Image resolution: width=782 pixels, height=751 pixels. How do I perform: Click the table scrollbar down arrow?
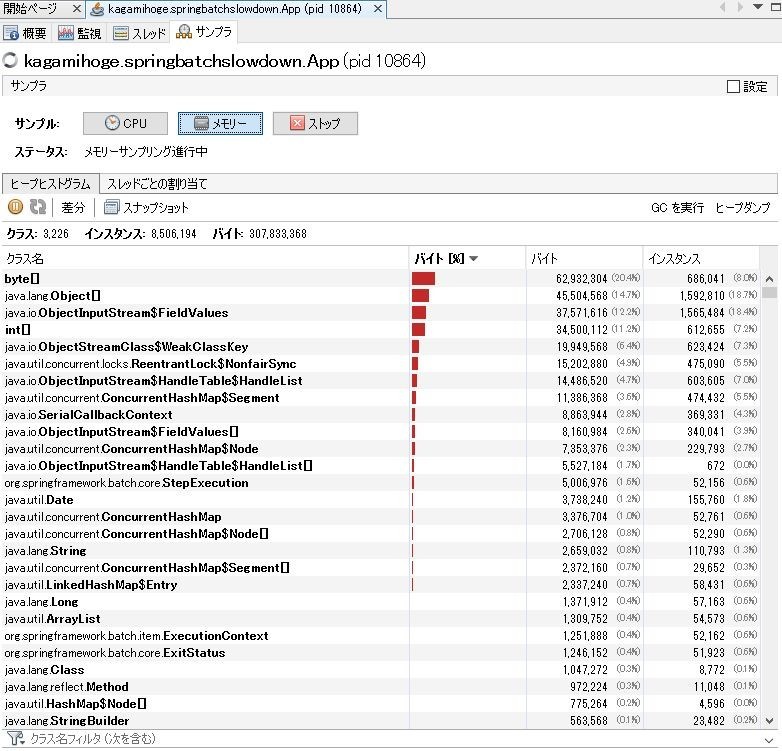coord(770,721)
